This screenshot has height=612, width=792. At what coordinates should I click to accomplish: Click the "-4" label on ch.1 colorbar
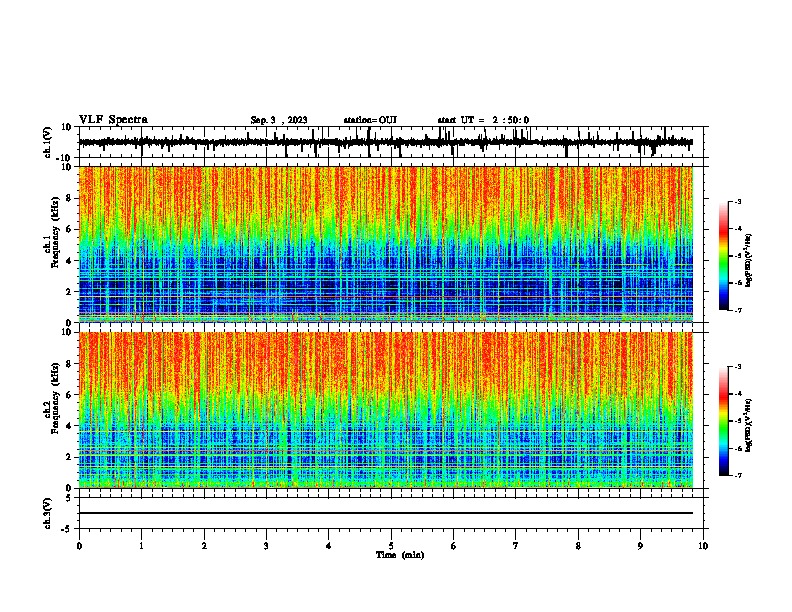tap(738, 229)
